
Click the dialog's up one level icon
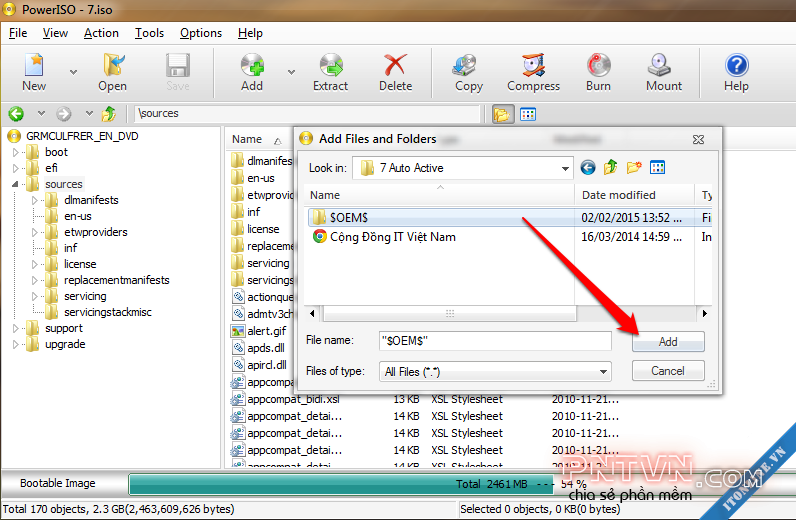611,167
